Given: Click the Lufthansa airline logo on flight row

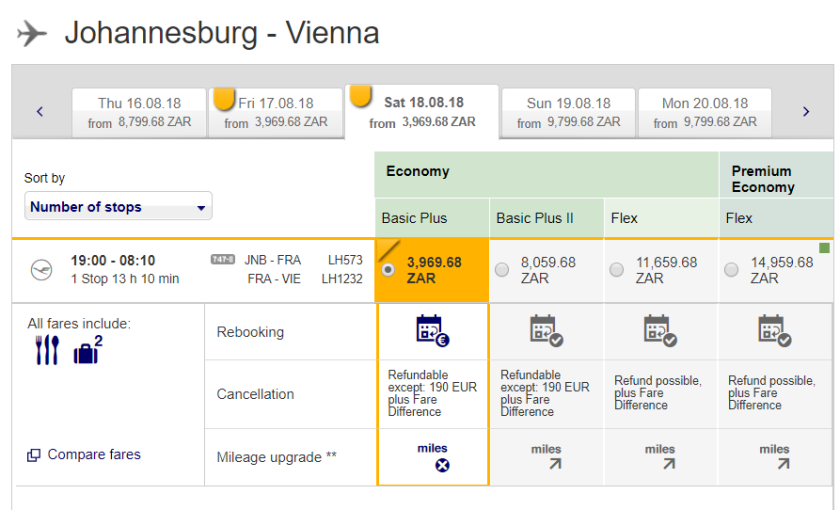Looking at the screenshot, I should point(41,270).
